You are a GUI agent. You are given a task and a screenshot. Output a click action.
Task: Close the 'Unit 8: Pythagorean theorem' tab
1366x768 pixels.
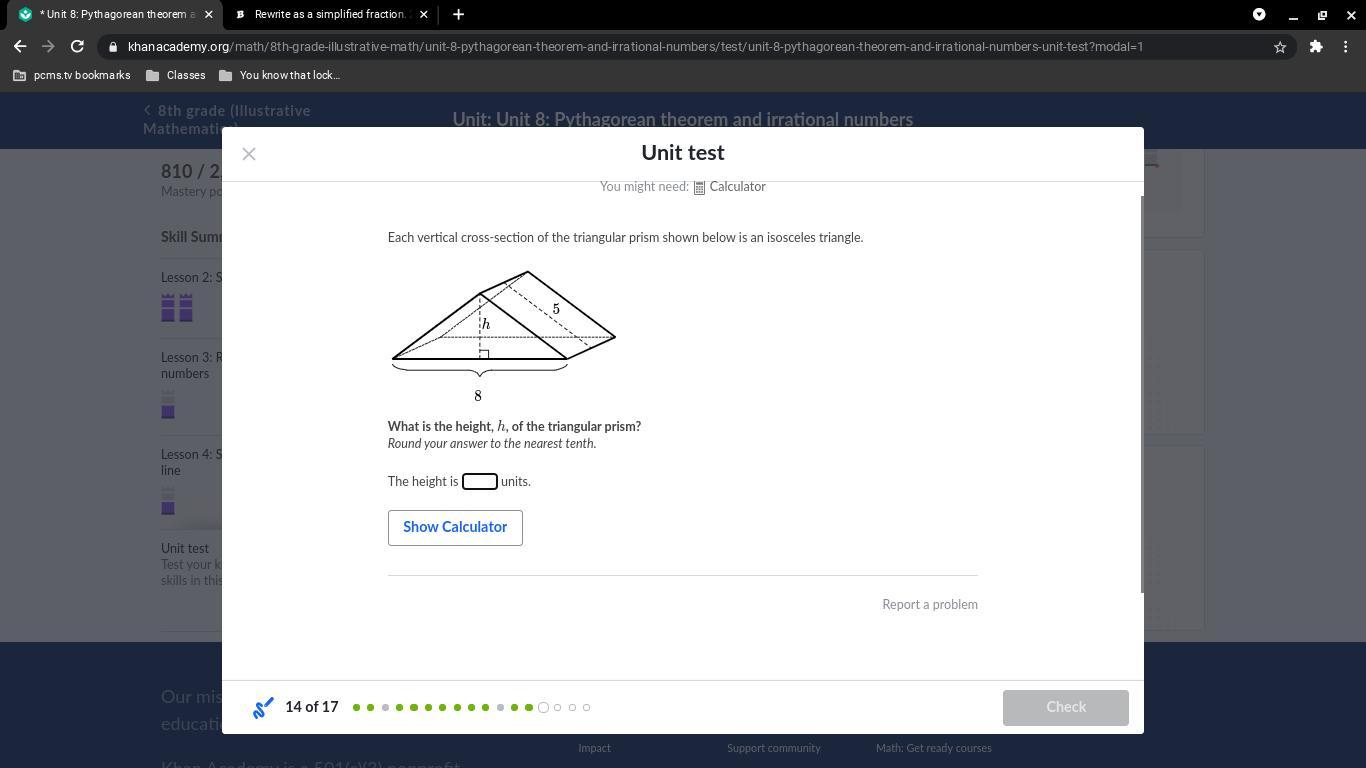208,14
